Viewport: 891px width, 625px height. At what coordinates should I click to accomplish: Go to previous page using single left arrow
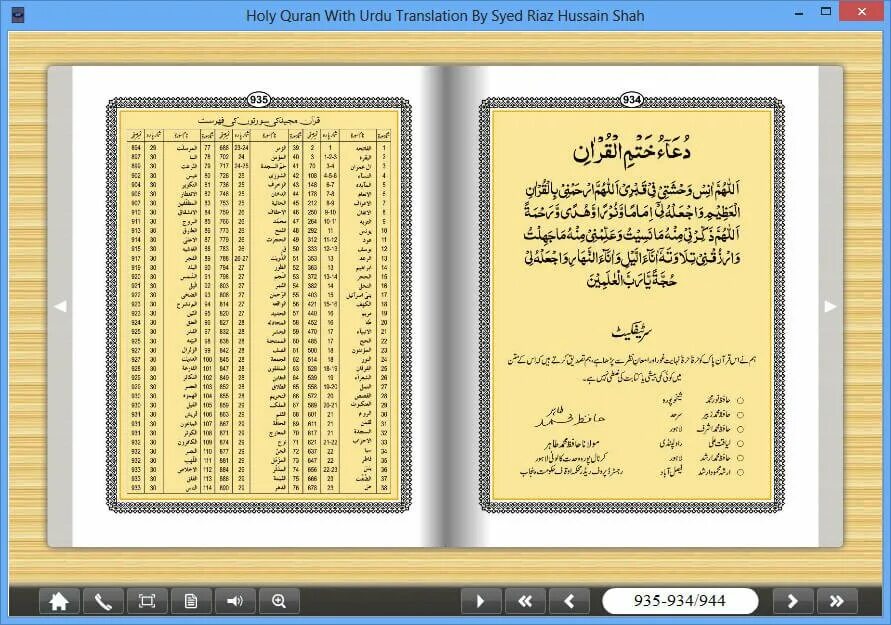coord(569,601)
